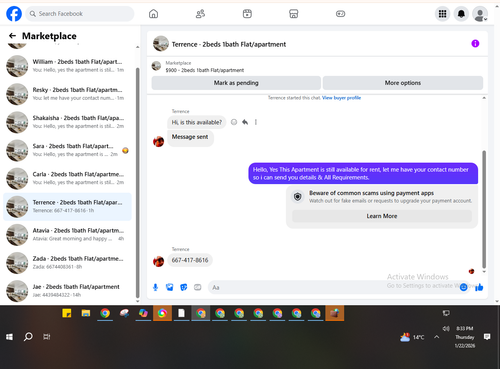React to 'Hi, is this available?' message
This screenshot has width=500, height=369.
[234, 122]
